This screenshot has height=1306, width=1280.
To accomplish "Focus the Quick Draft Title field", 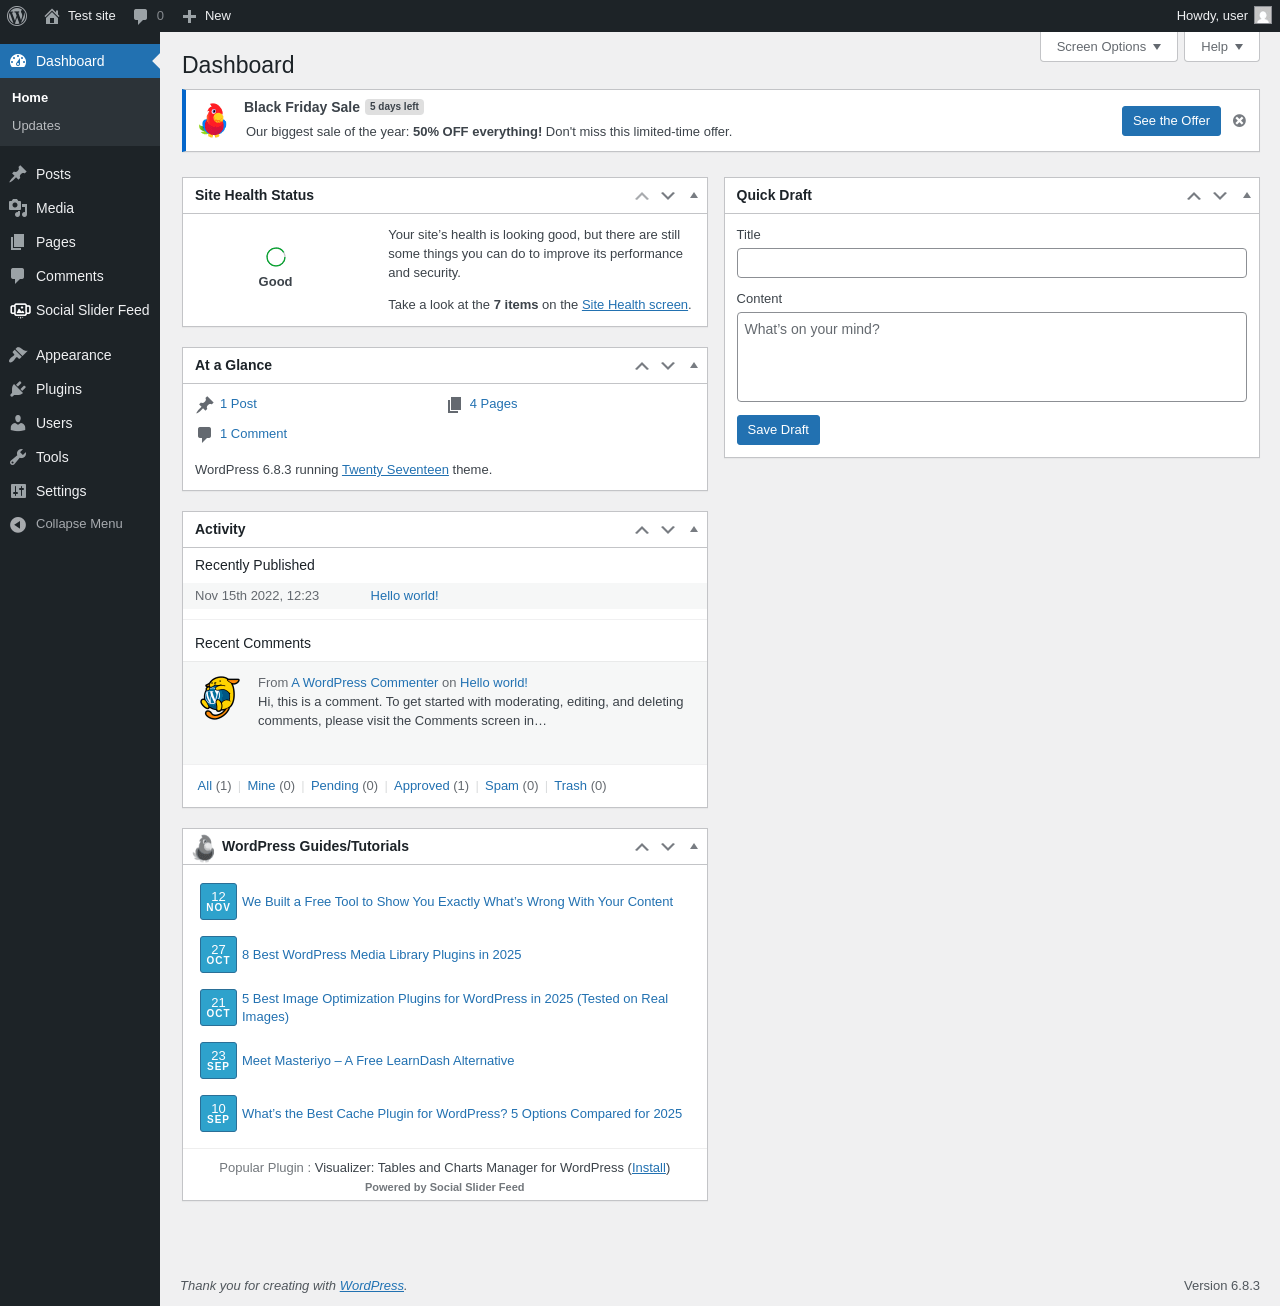I will (x=992, y=263).
